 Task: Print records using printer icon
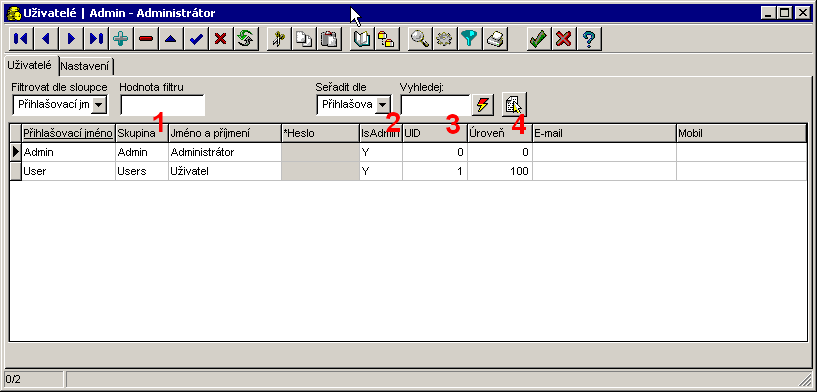pyautogui.click(x=494, y=39)
